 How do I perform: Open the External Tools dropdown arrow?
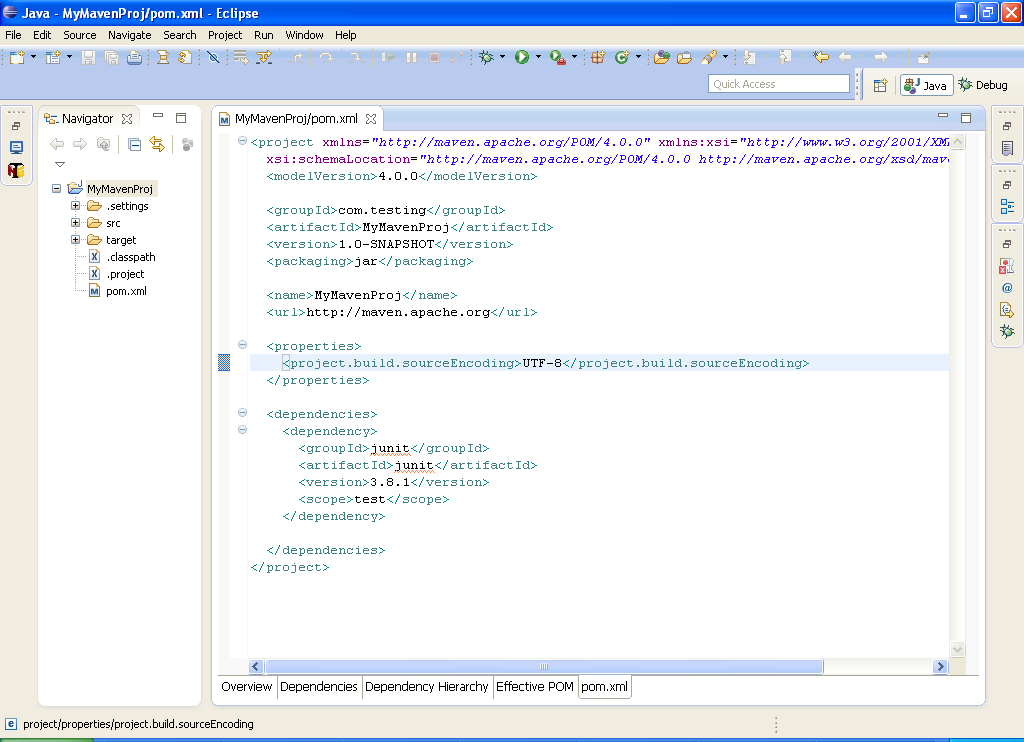(x=574, y=57)
